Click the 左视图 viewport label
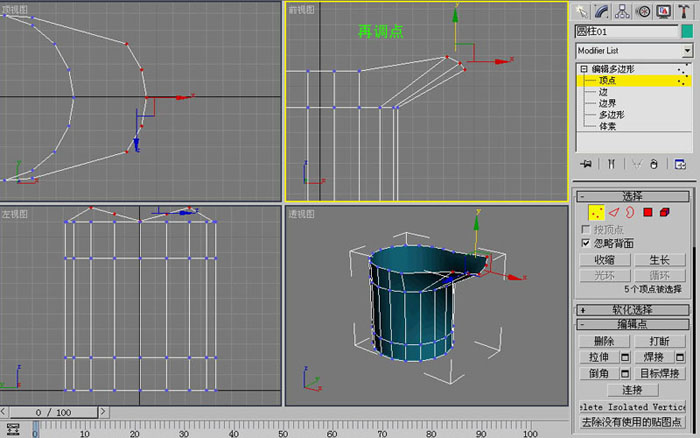The height and width of the screenshot is (438, 700). tap(15, 214)
